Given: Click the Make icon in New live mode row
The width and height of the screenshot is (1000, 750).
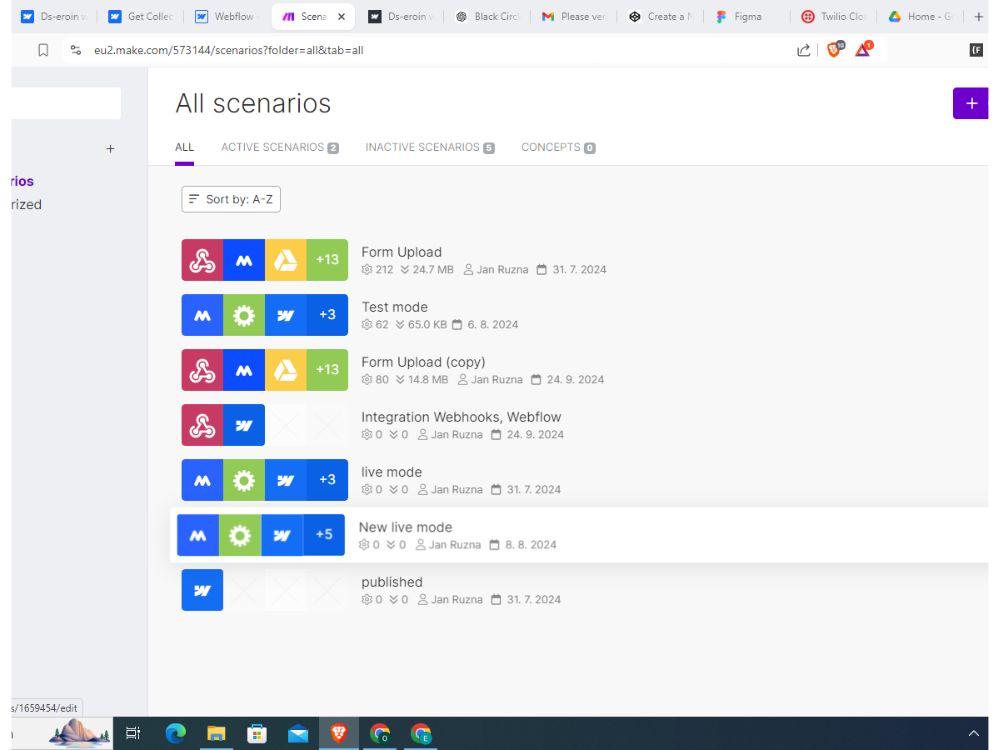Looking at the screenshot, I should 198,534.
